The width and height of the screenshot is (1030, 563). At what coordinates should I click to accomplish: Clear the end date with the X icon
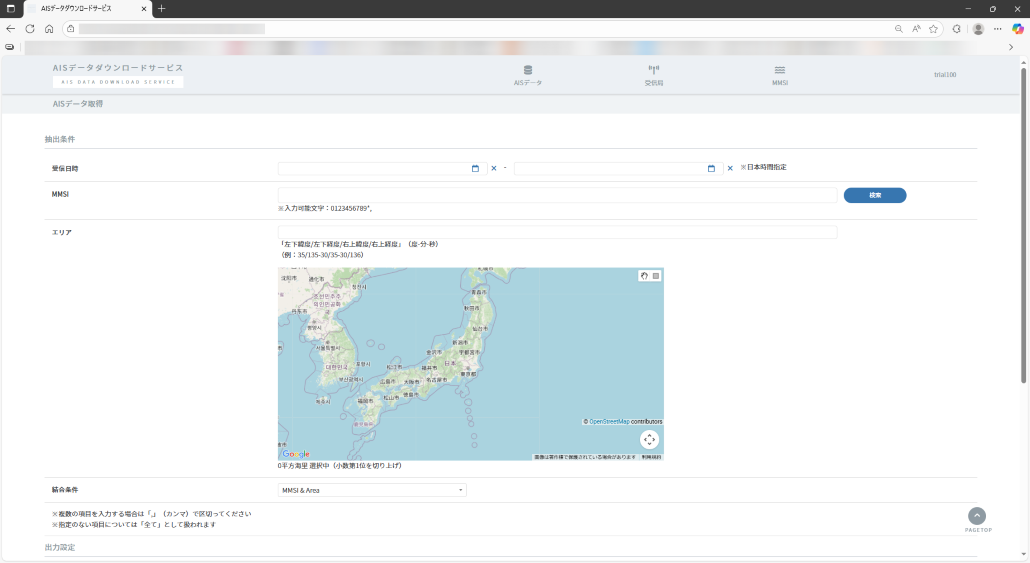(730, 168)
